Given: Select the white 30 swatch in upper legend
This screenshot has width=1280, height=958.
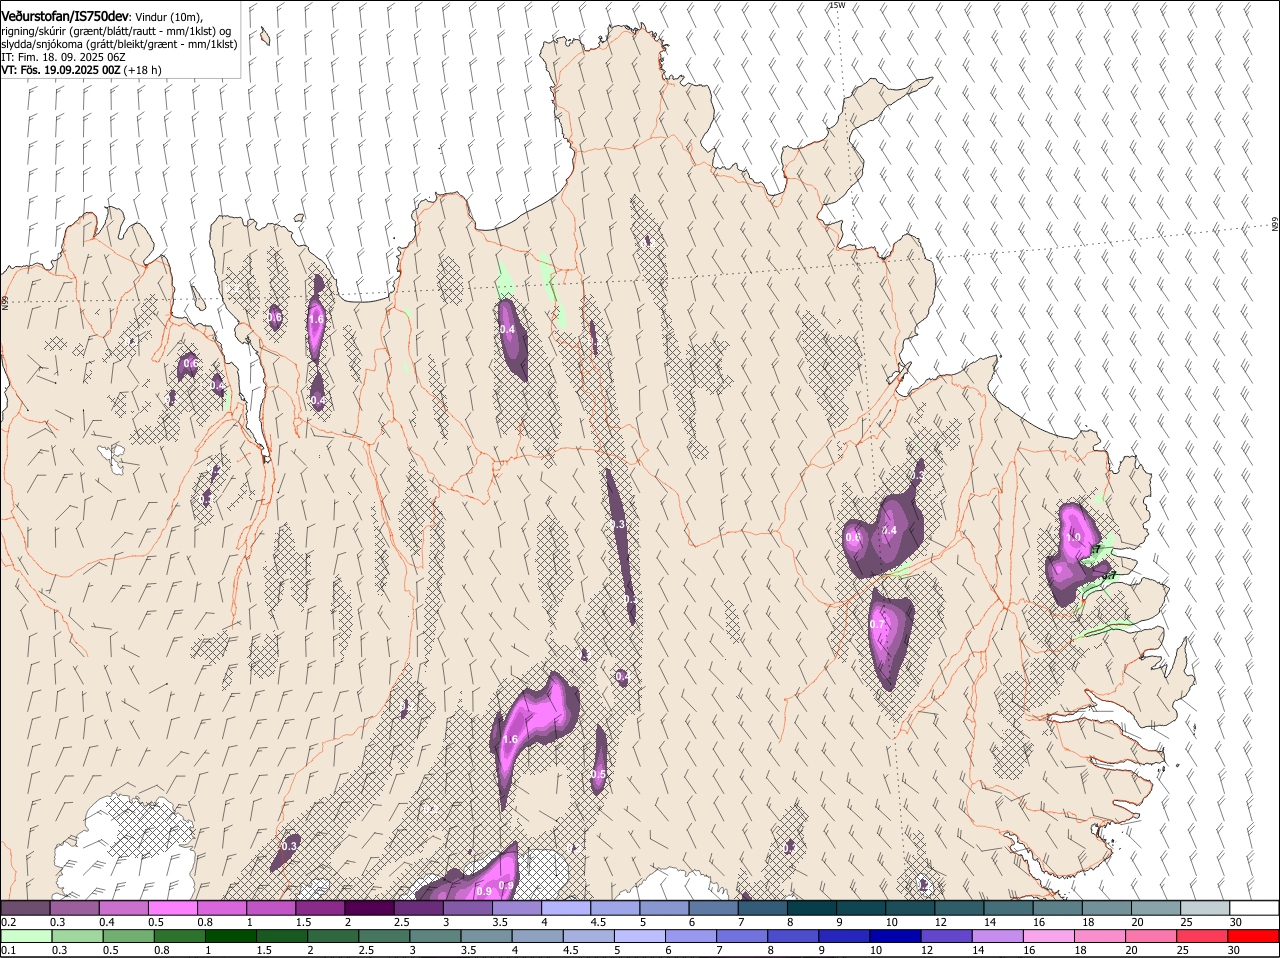Looking at the screenshot, I should [x=1255, y=907].
